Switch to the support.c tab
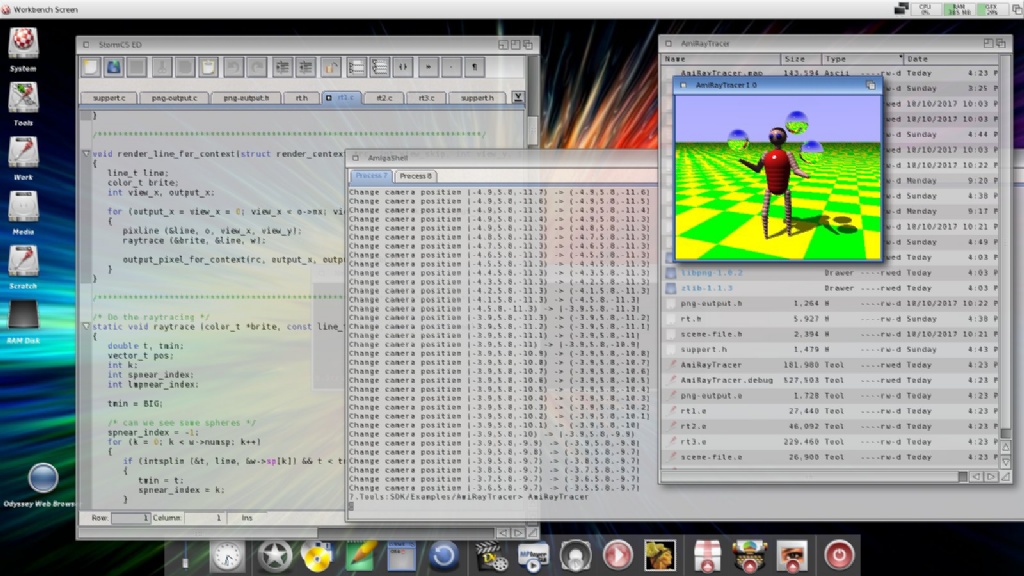 (x=109, y=98)
